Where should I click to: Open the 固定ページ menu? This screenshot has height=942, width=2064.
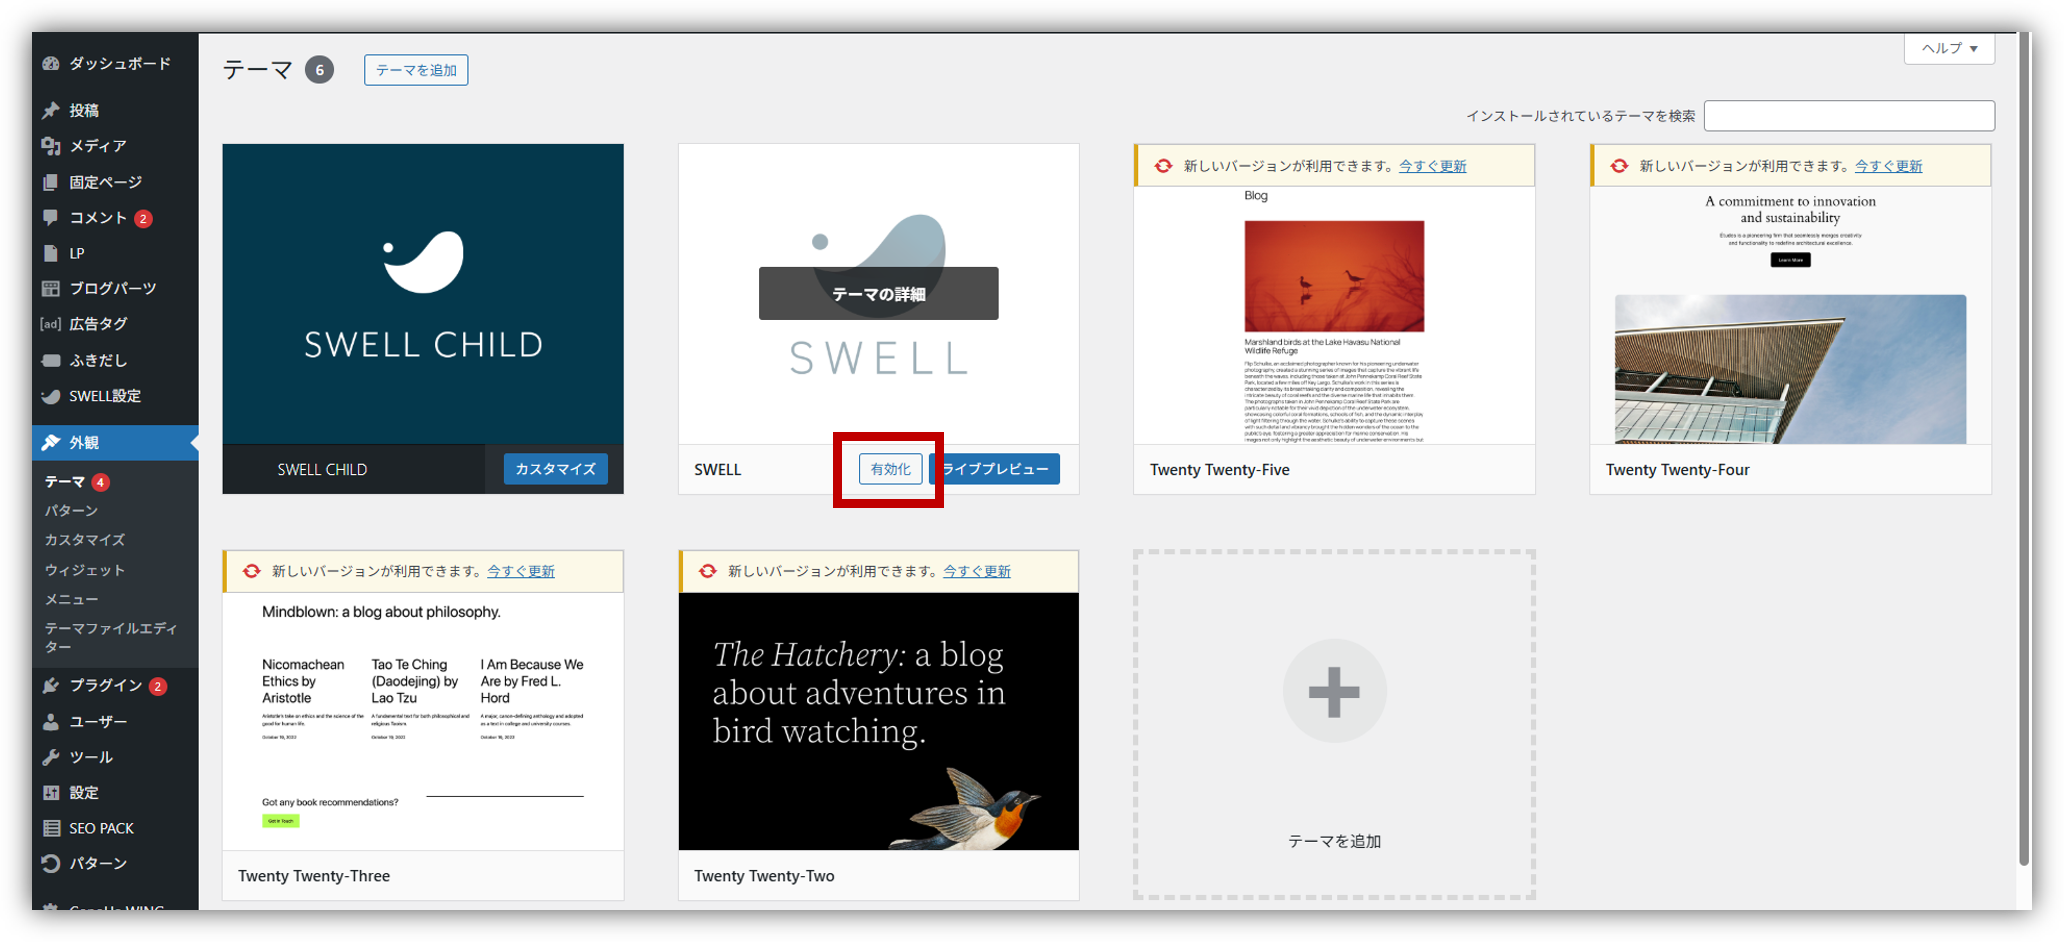pos(115,182)
